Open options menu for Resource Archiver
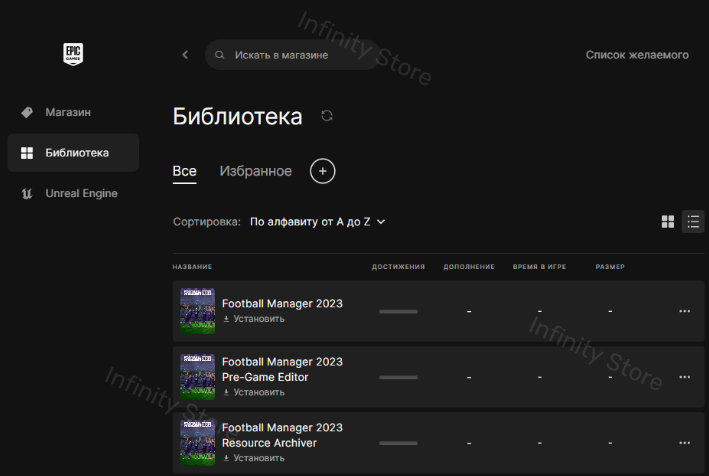This screenshot has height=476, width=709. pos(684,443)
